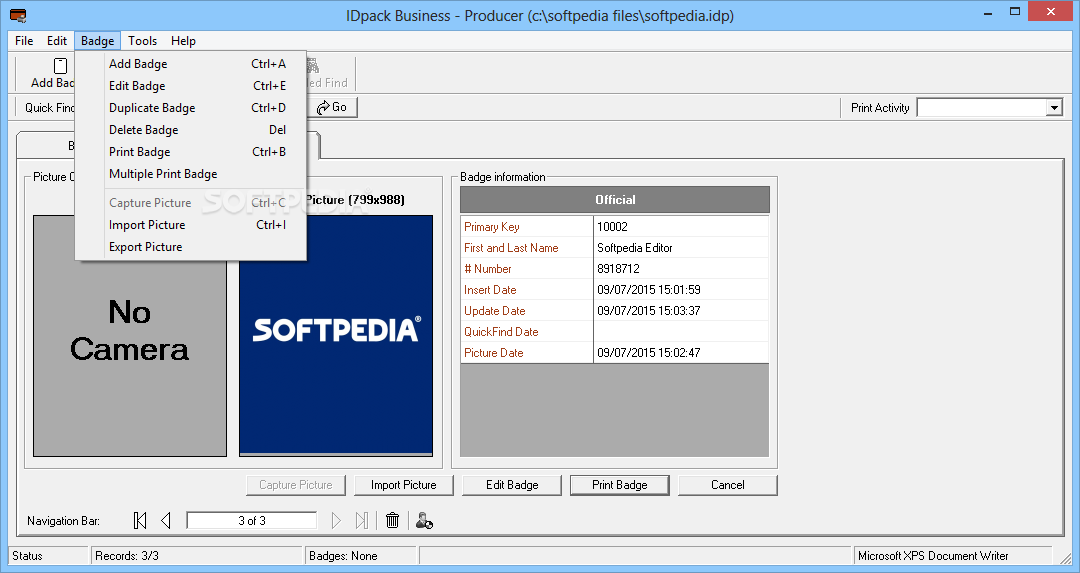
Task: Open the Help menu
Action: 183,41
